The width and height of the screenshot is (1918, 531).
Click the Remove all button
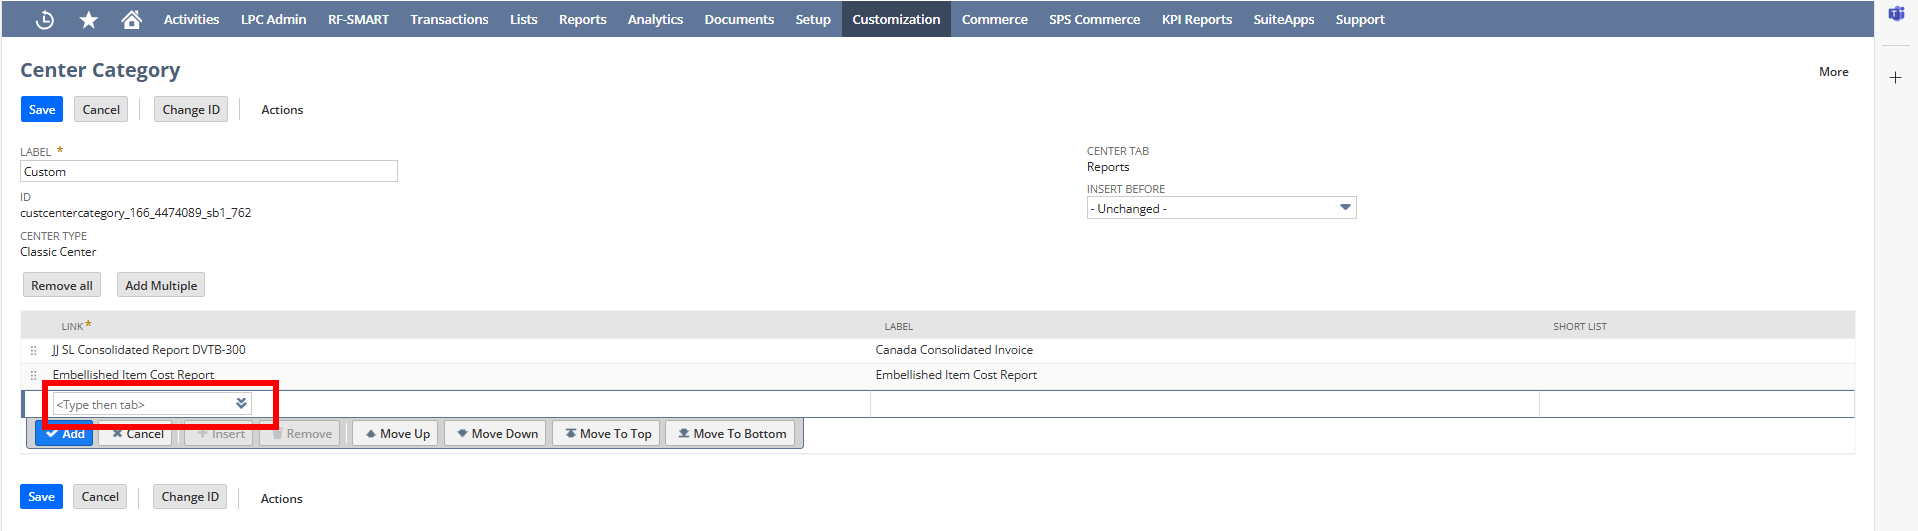point(62,285)
